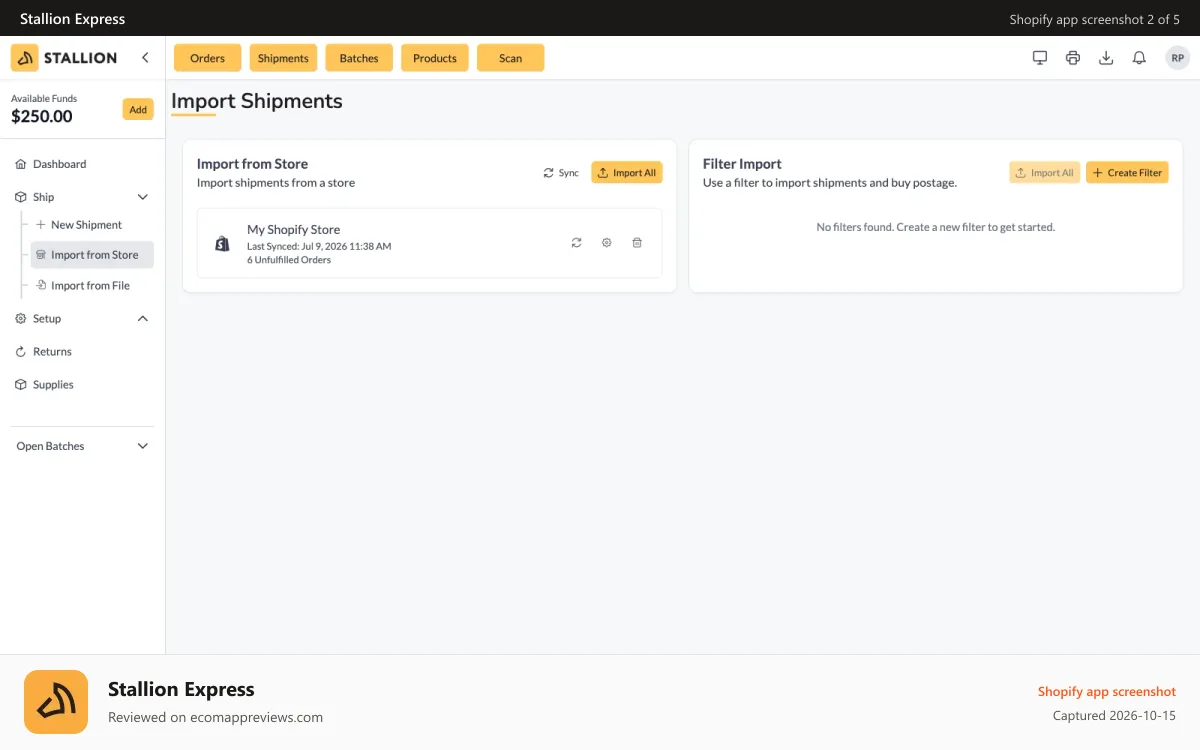Open the Products tab
1200x750 pixels.
coord(435,58)
